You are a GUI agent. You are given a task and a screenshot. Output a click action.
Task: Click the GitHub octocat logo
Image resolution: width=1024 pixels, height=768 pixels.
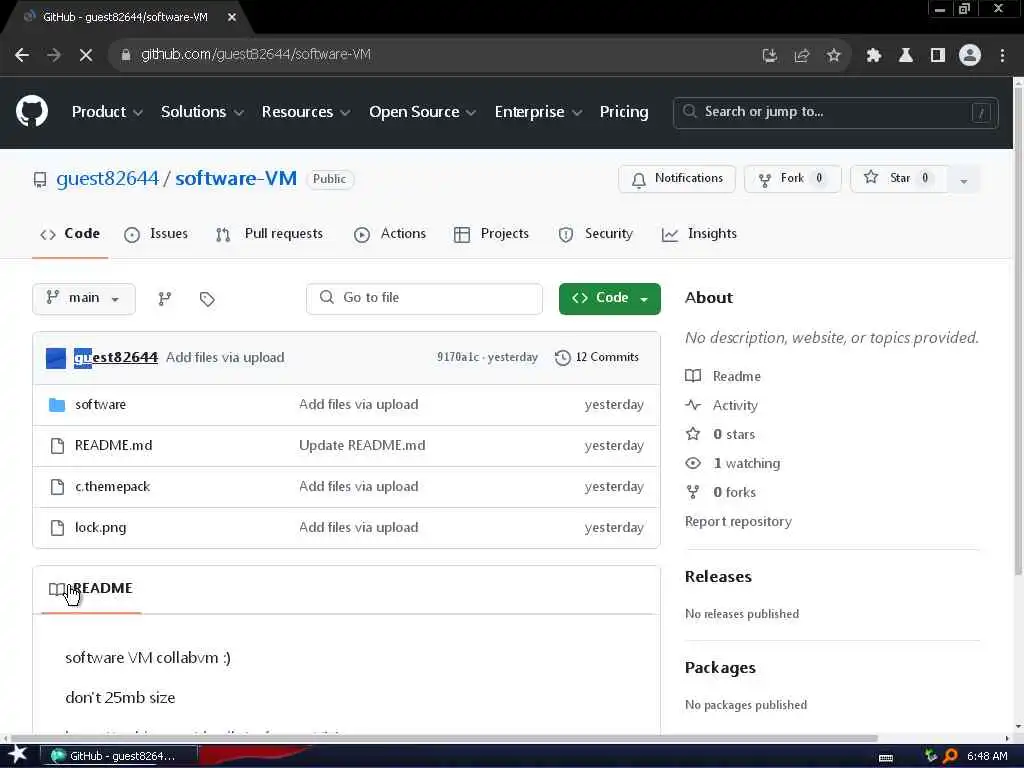click(x=32, y=112)
